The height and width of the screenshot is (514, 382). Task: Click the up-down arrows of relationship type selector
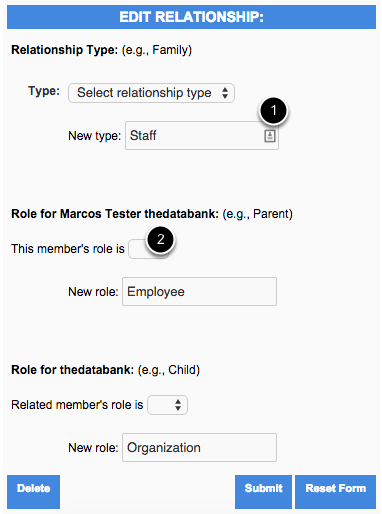[225, 93]
